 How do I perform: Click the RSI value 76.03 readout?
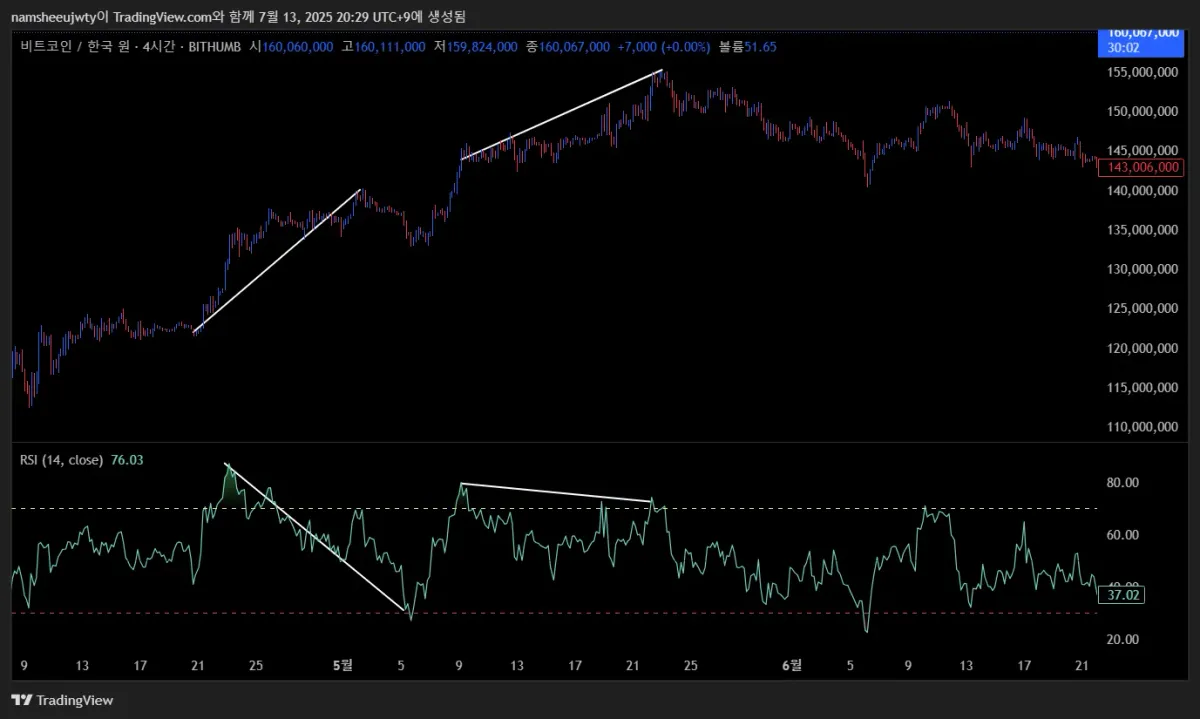pos(126,460)
